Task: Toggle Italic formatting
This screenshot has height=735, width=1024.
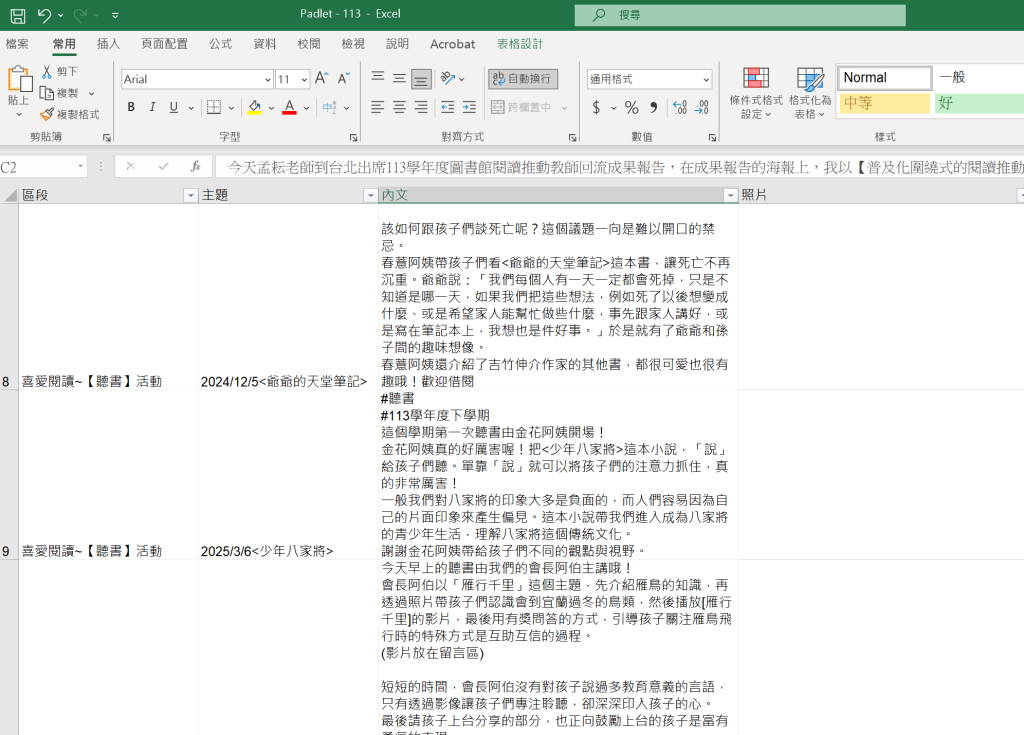Action: coord(153,108)
